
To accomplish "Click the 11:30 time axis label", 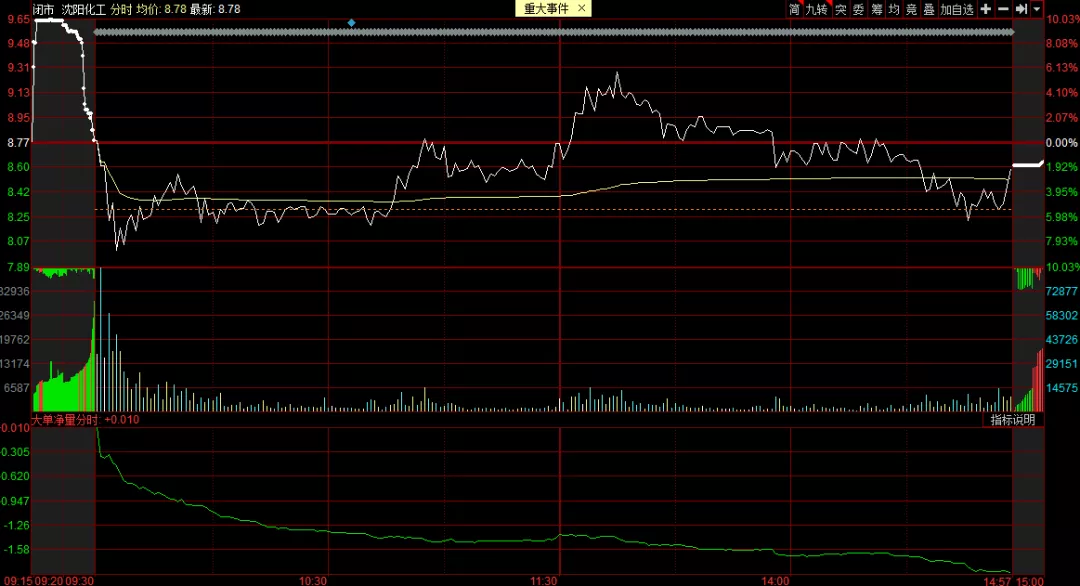I will 543,580.
